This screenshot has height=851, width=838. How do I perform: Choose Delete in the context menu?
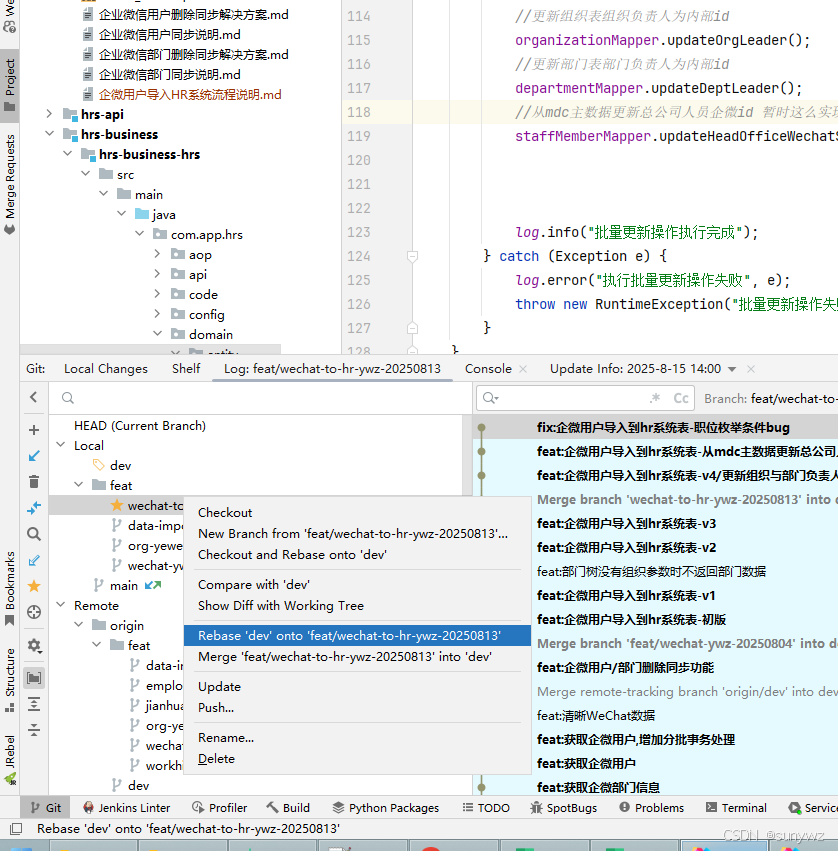click(x=357, y=759)
